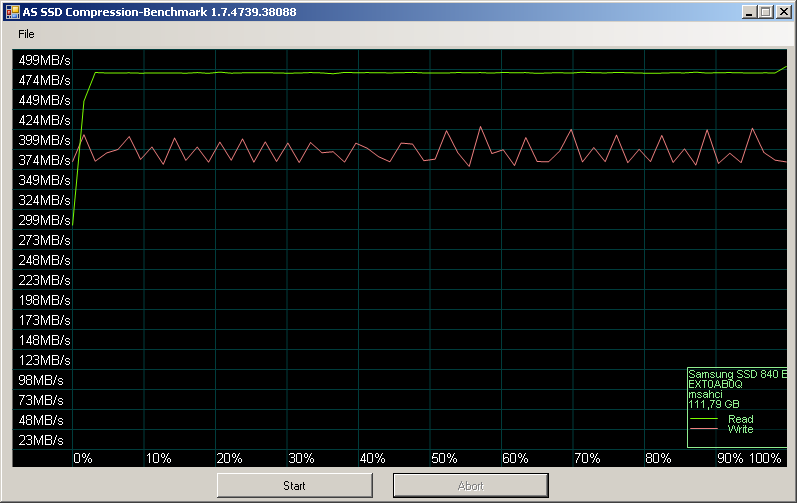Click the 50% marker on horizontal axis
The image size is (797, 503).
(444, 458)
